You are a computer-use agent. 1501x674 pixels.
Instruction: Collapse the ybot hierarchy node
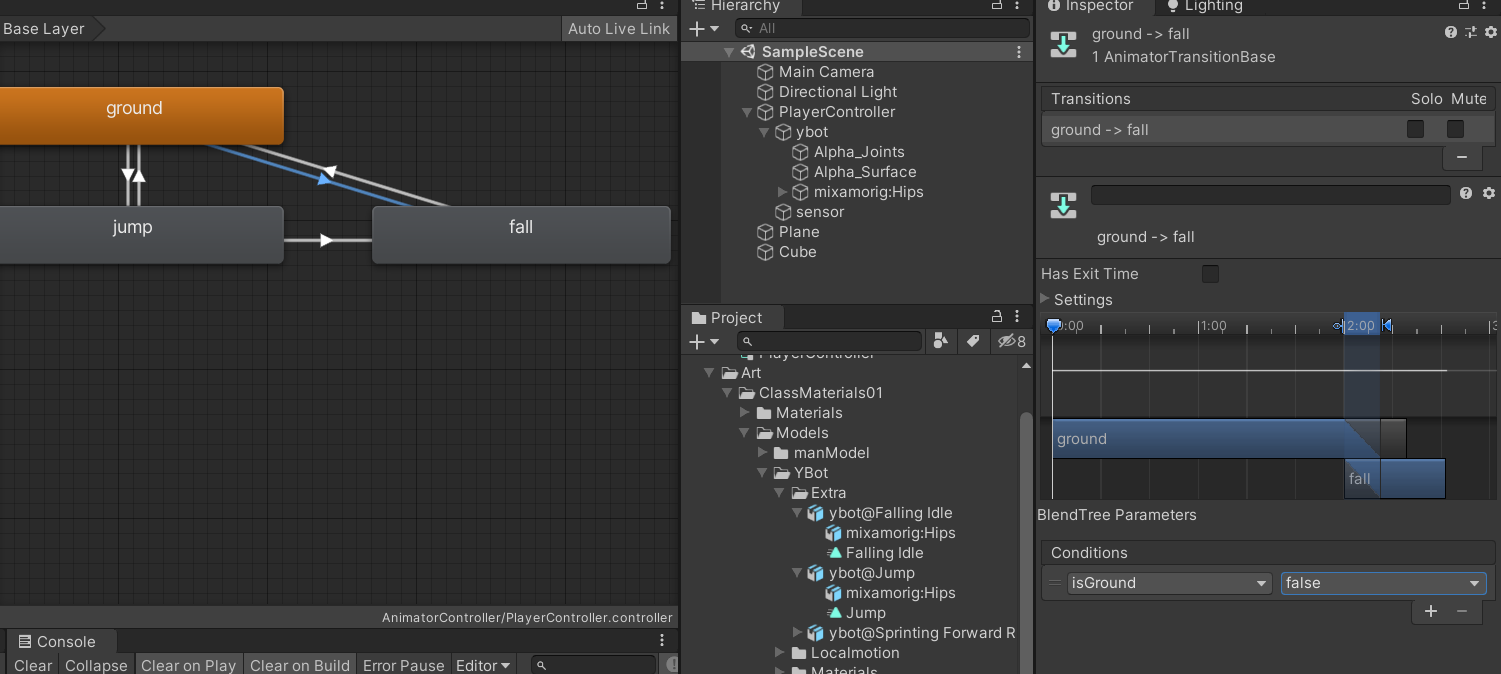point(764,132)
